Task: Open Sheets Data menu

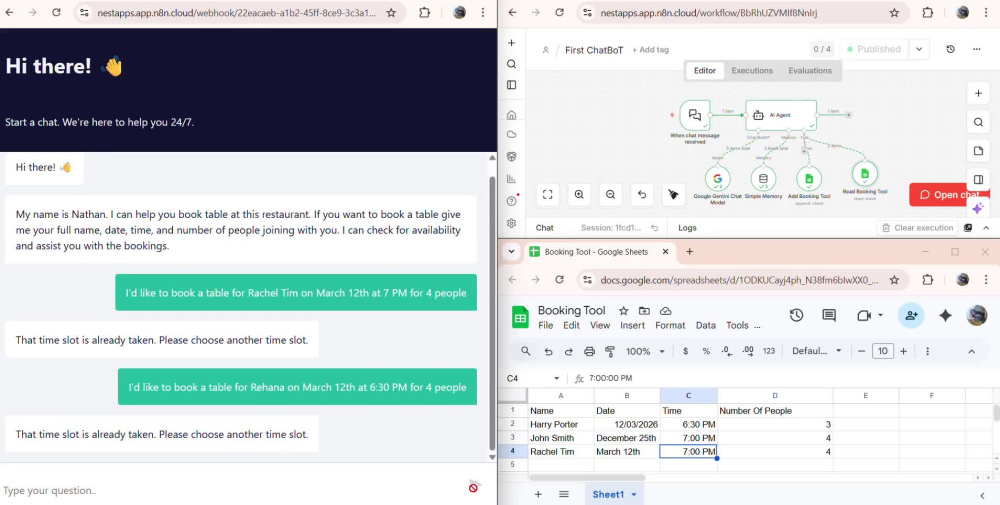Action: [705, 325]
